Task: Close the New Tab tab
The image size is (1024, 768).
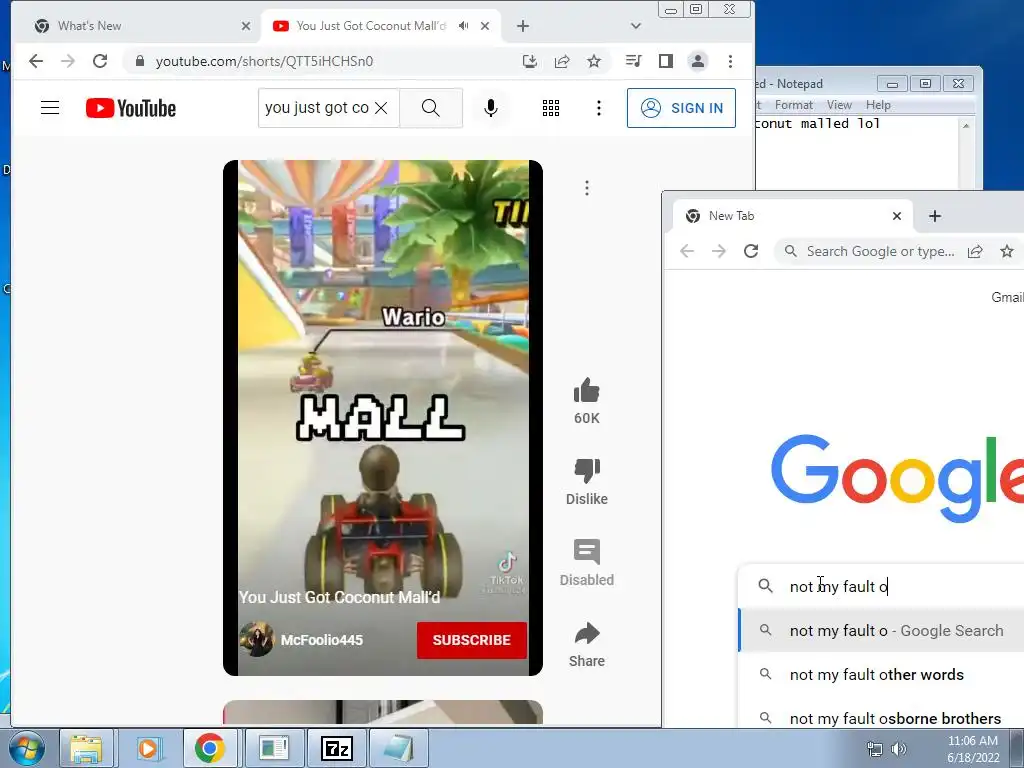Action: (x=897, y=216)
